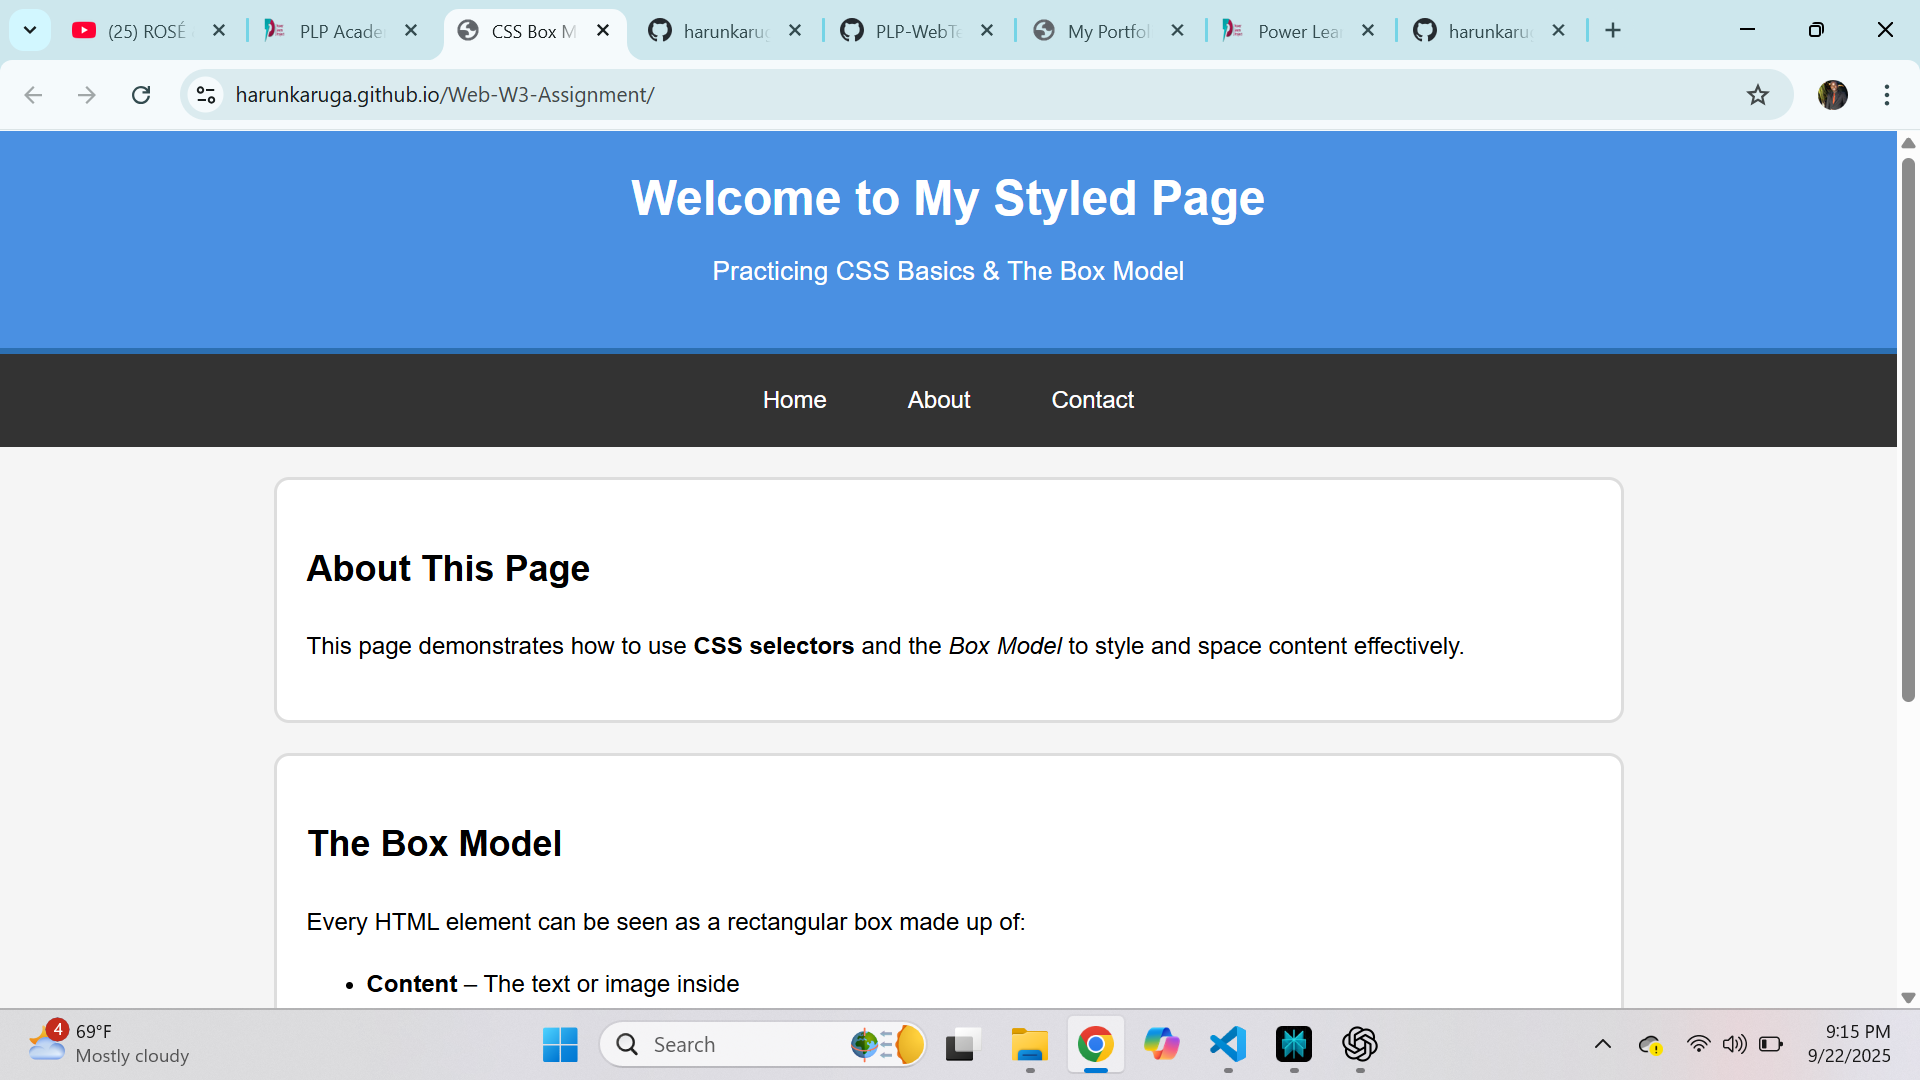Open Chrome three-dot menu

click(1886, 95)
